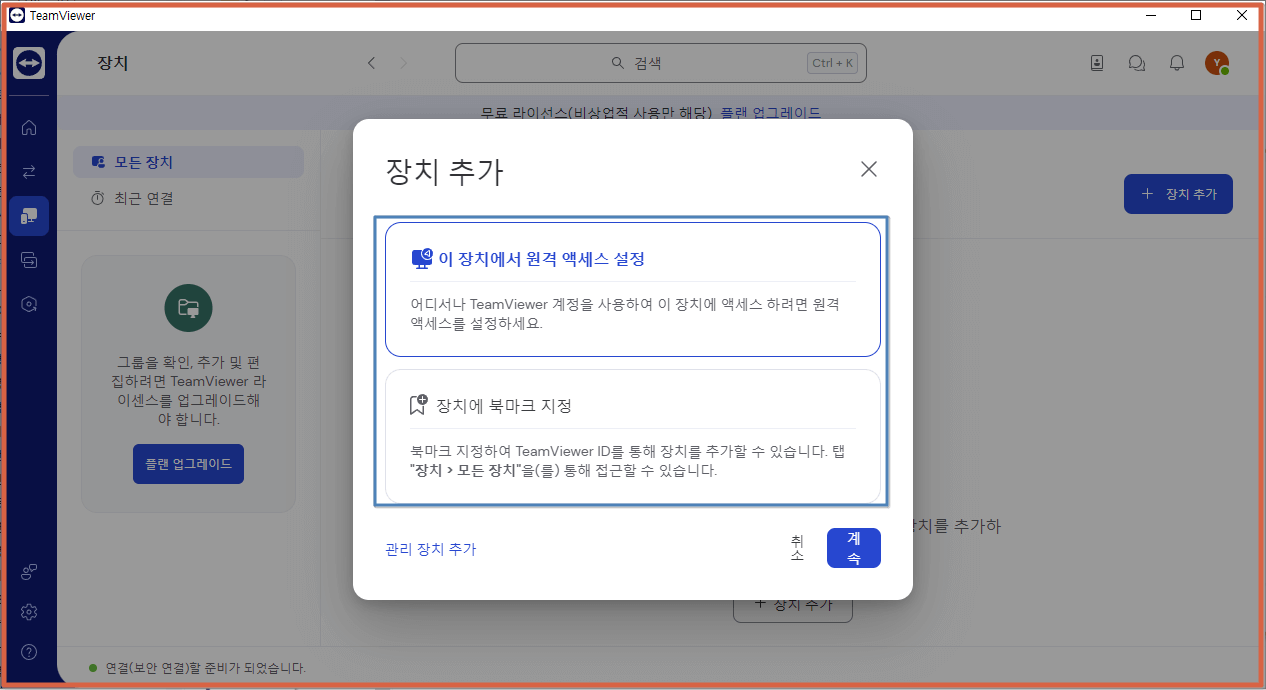Open the hexagon admin settings sidebar icon
Screen dimensions: 1266x690
coord(29,304)
